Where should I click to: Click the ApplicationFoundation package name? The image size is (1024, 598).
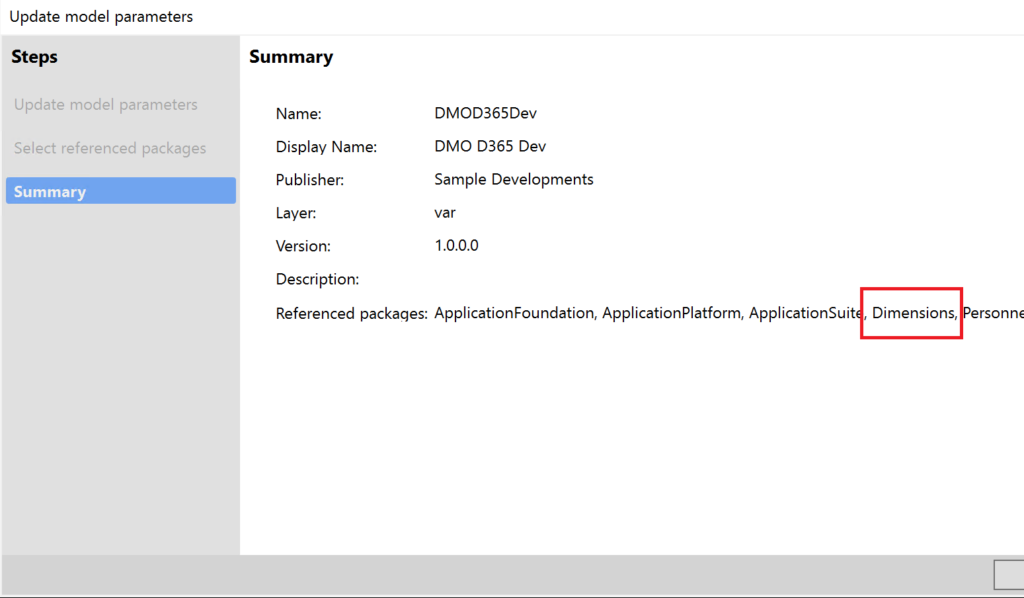[x=514, y=312]
